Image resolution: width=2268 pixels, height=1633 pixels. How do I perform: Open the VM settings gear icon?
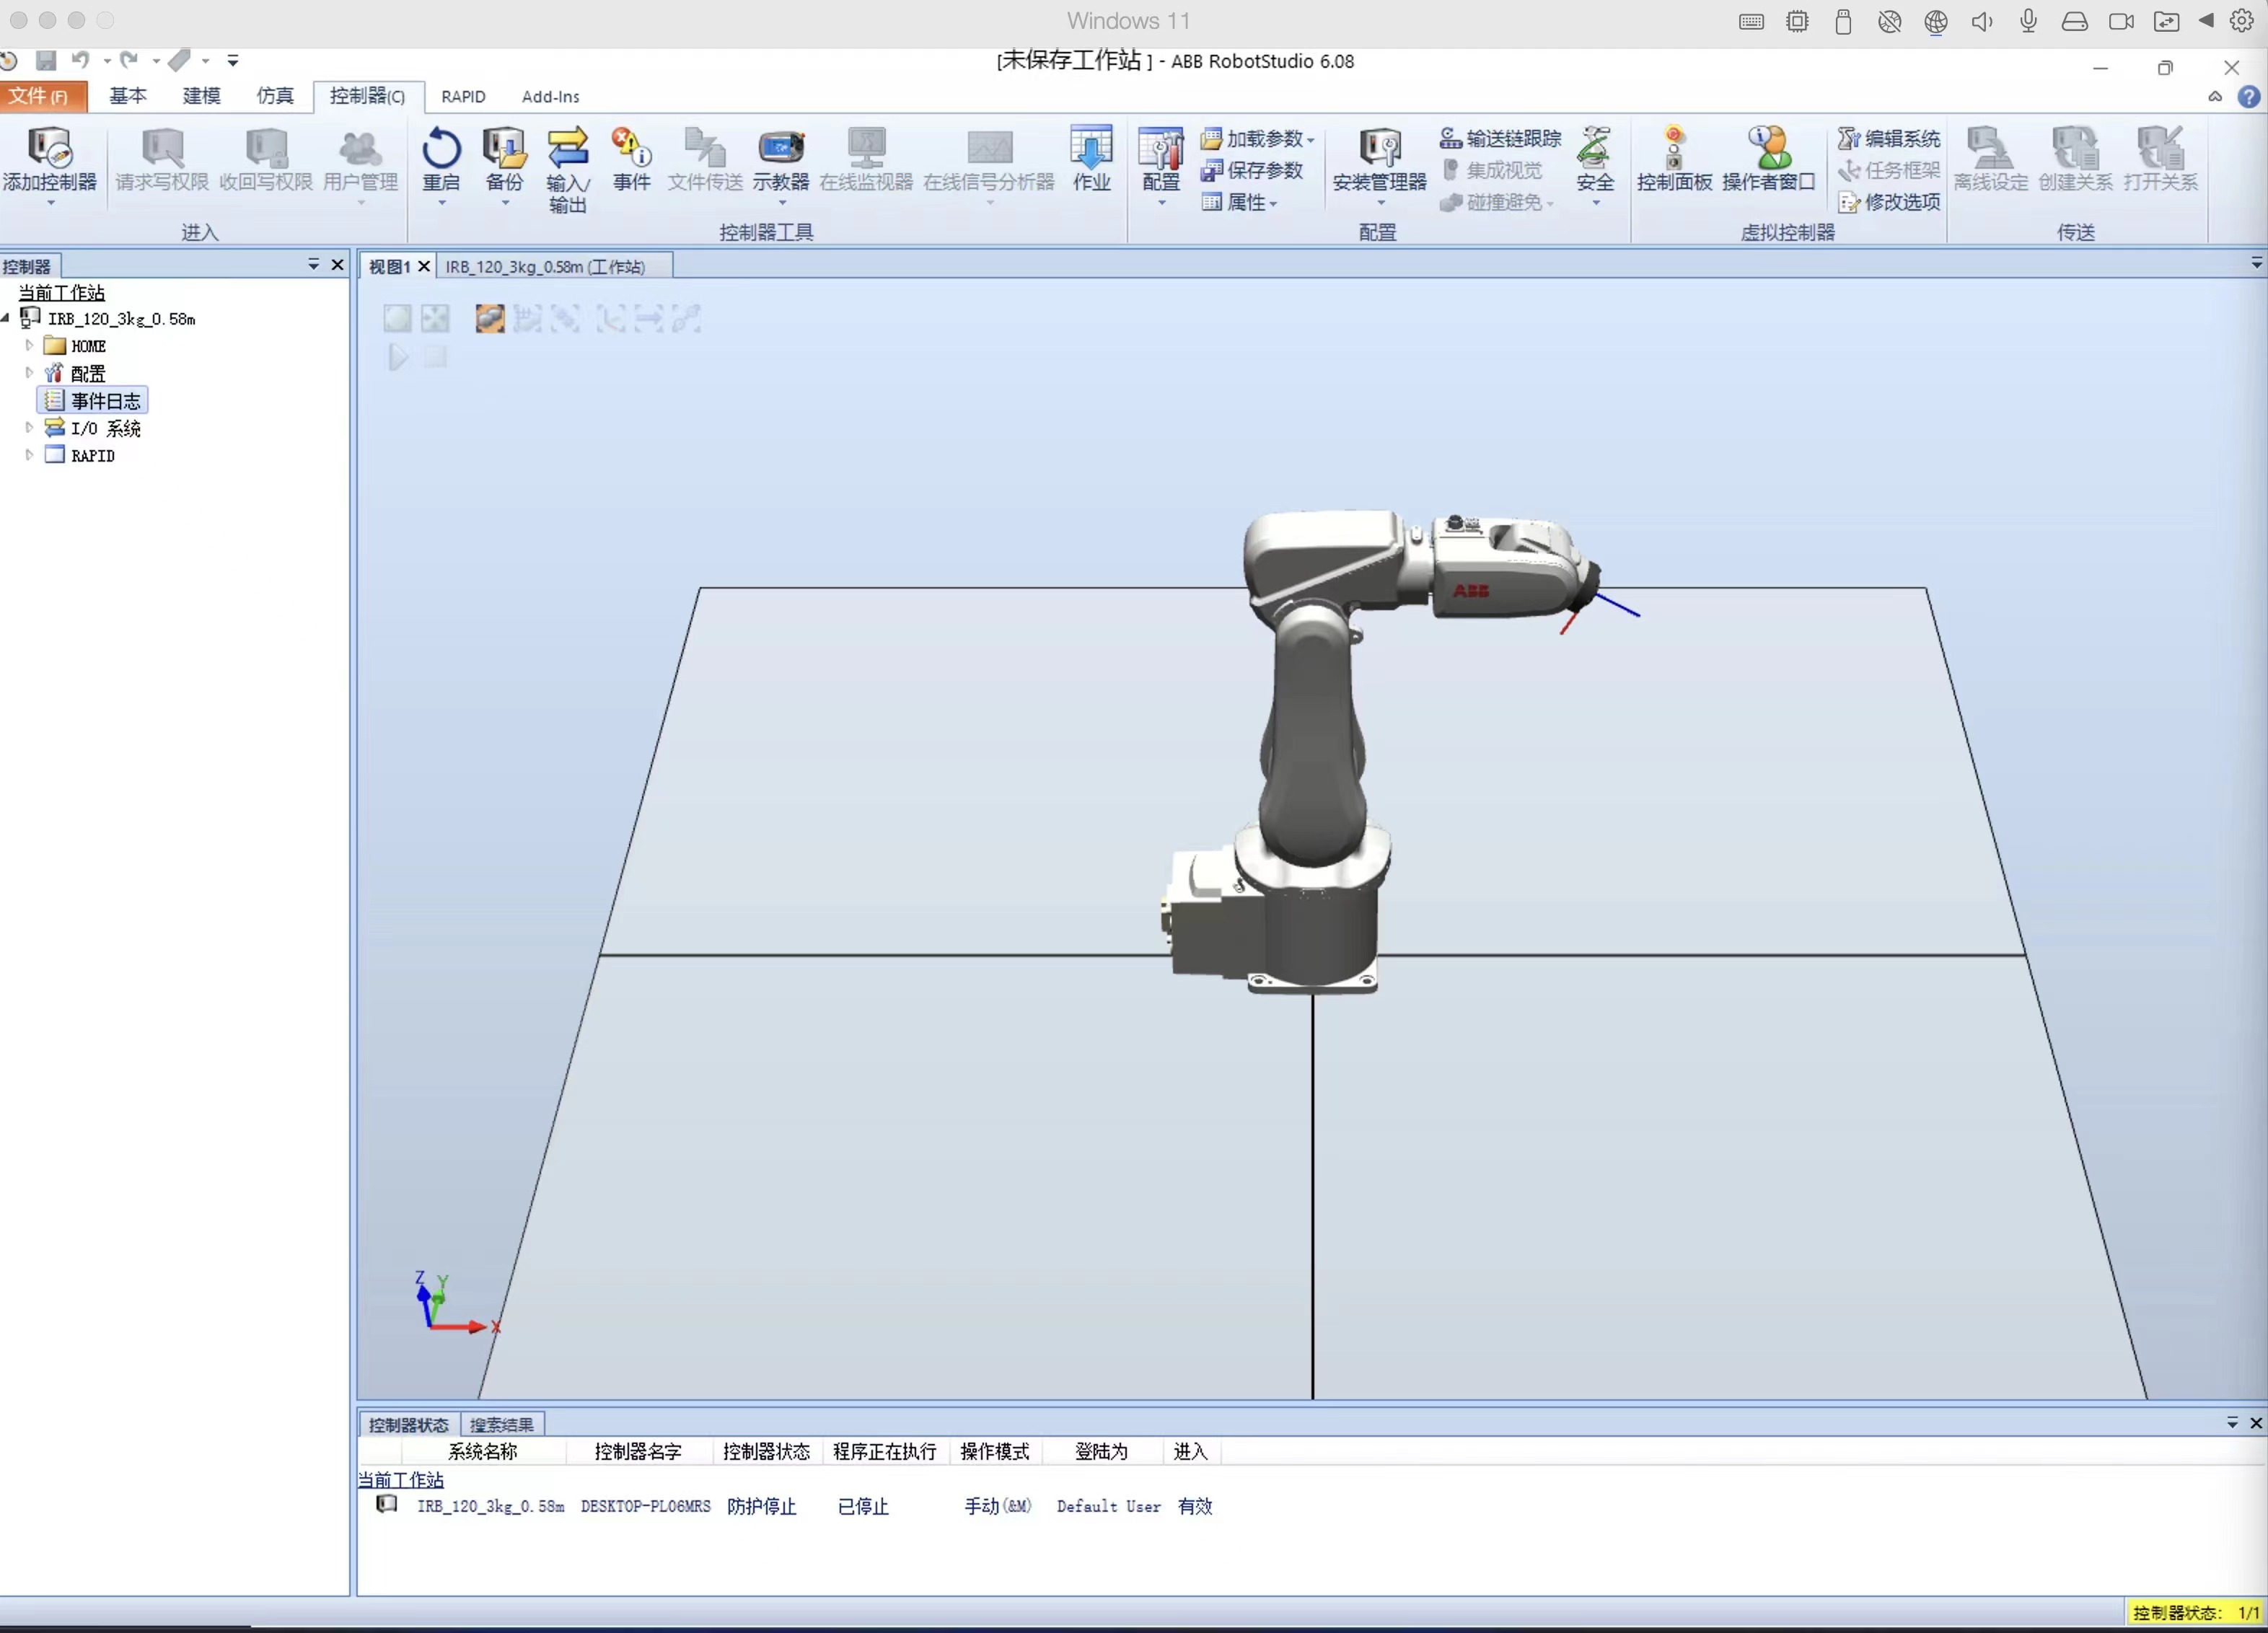pos(2241,20)
